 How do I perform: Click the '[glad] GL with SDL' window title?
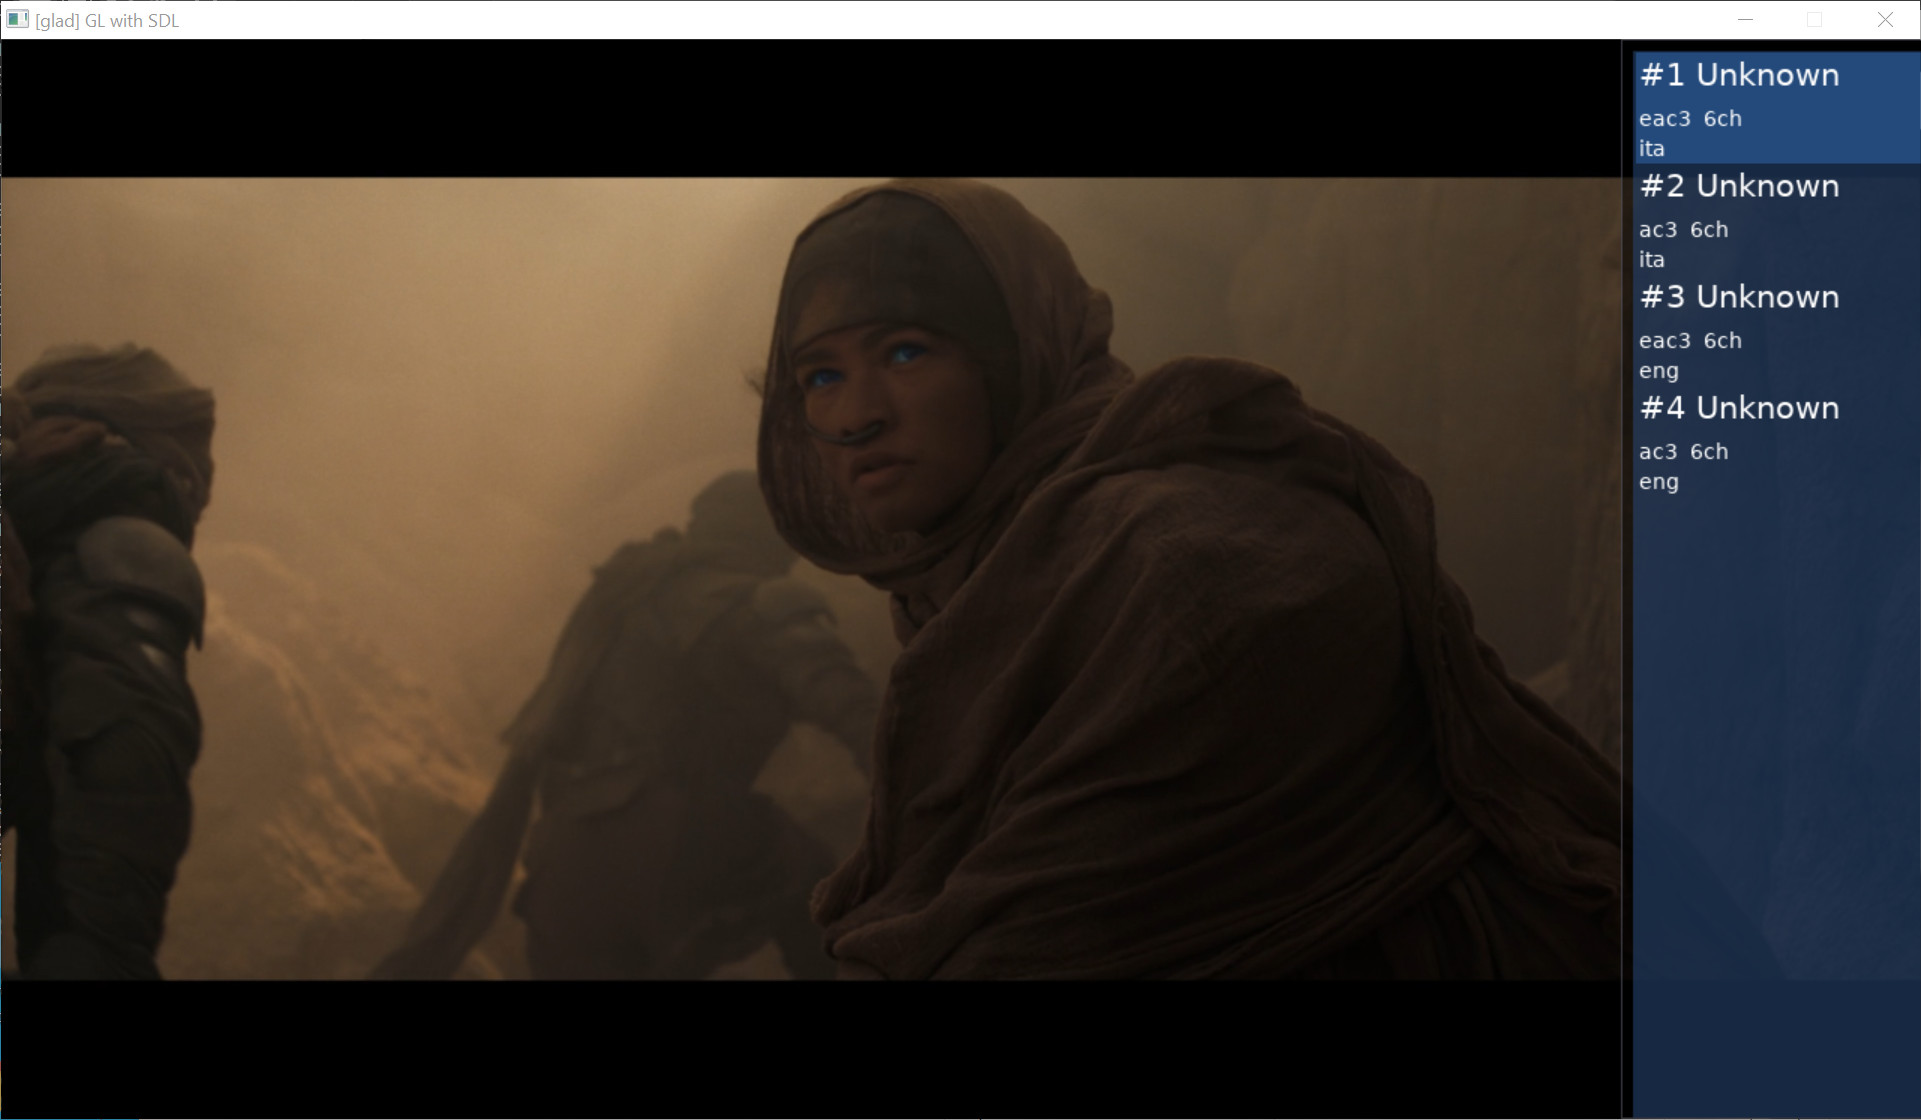pos(107,21)
